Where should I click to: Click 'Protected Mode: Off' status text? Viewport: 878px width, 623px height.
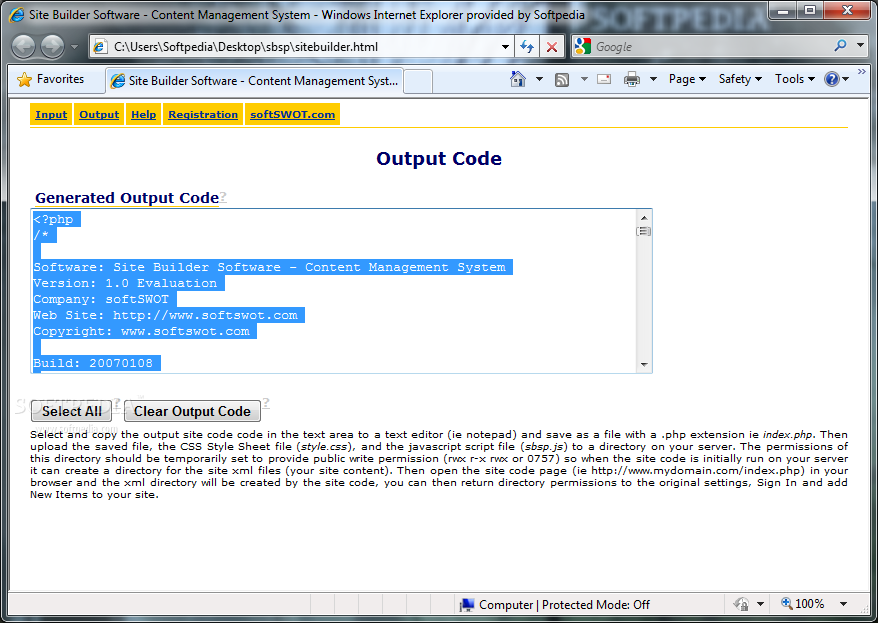click(x=596, y=605)
